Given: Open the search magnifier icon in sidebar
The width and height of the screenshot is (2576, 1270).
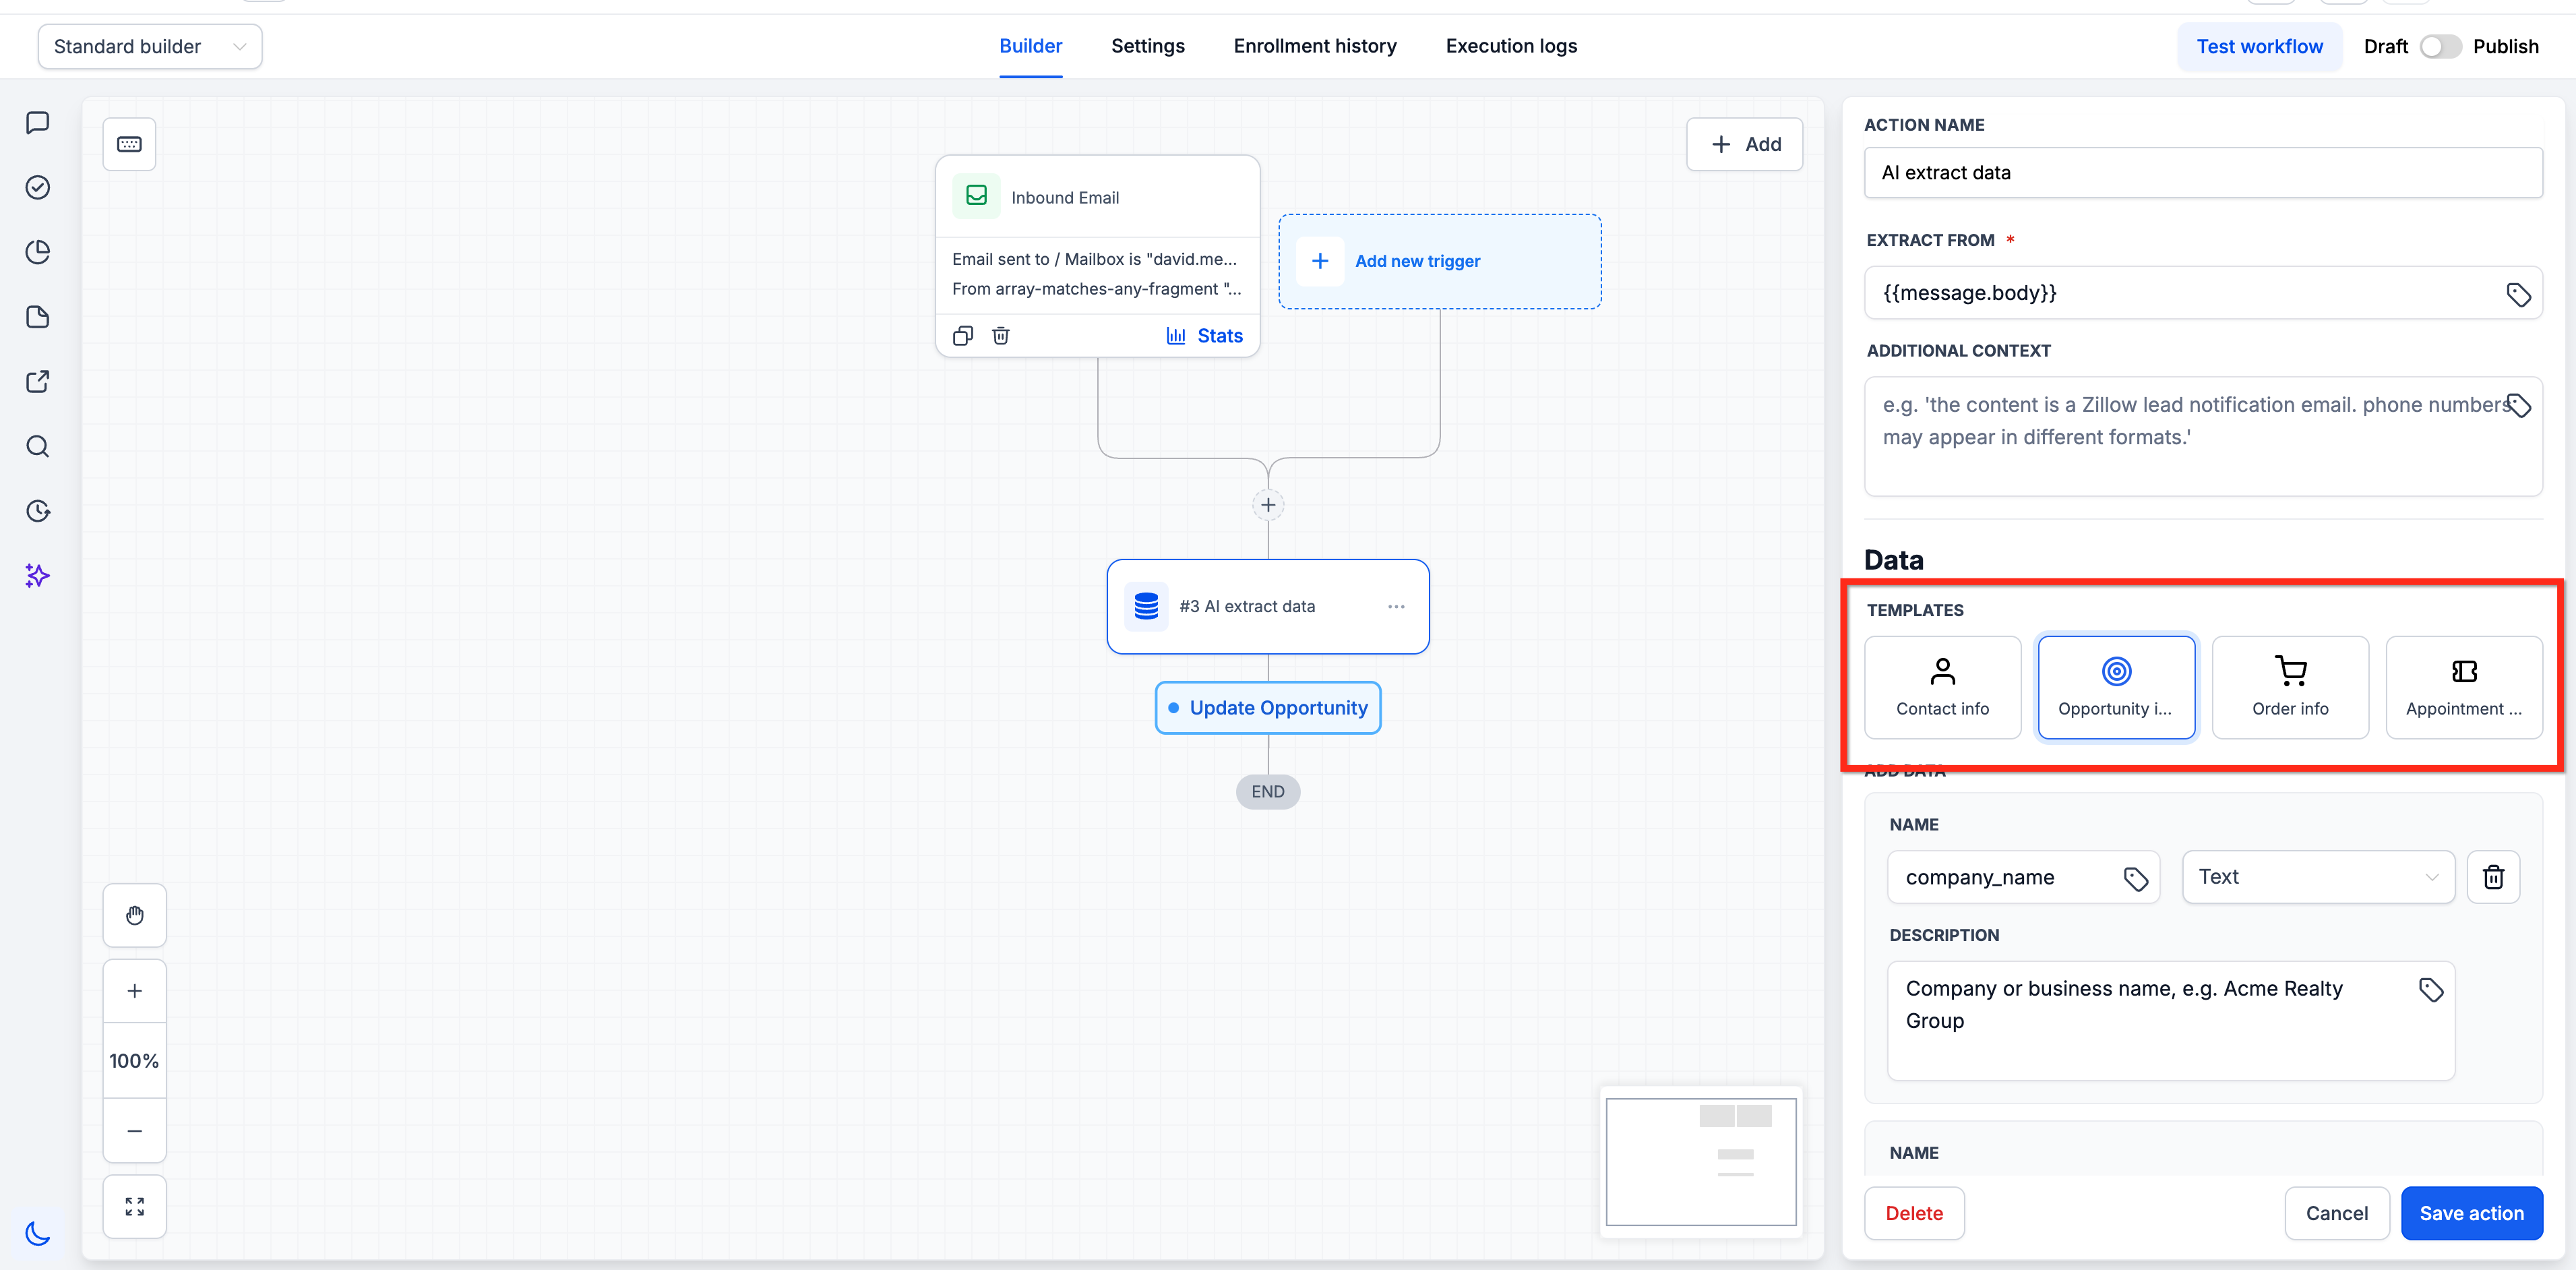Looking at the screenshot, I should pyautogui.click(x=38, y=446).
